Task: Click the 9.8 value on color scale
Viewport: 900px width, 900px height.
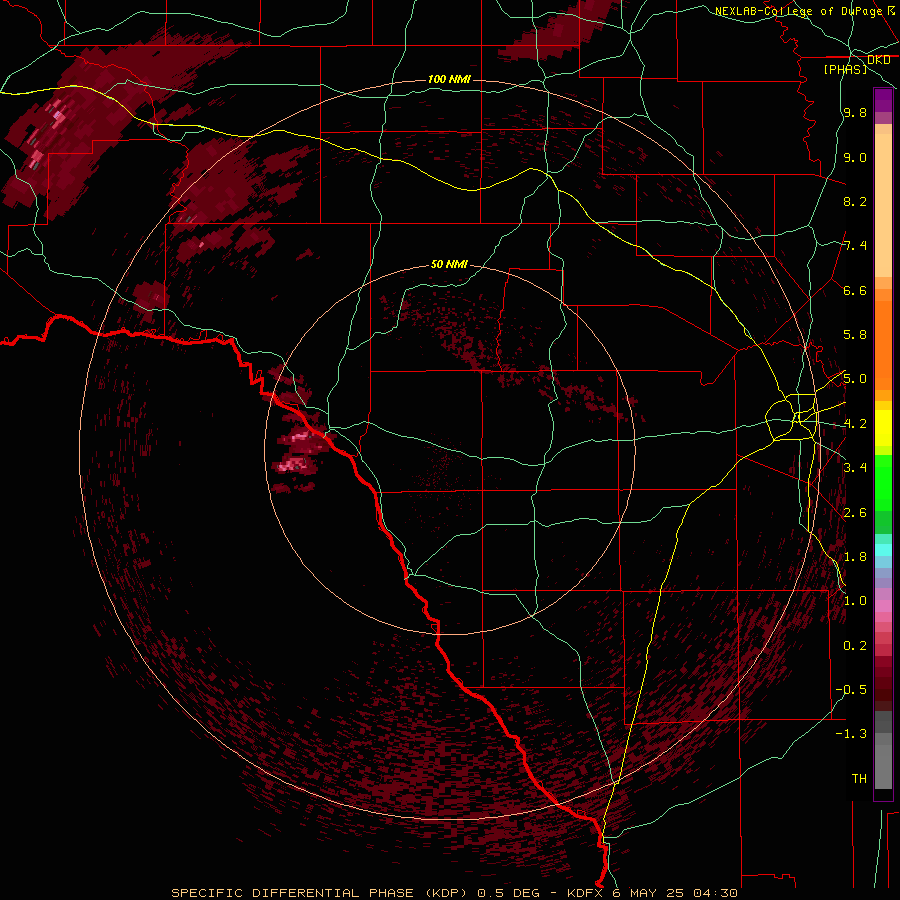Action: pyautogui.click(x=855, y=113)
